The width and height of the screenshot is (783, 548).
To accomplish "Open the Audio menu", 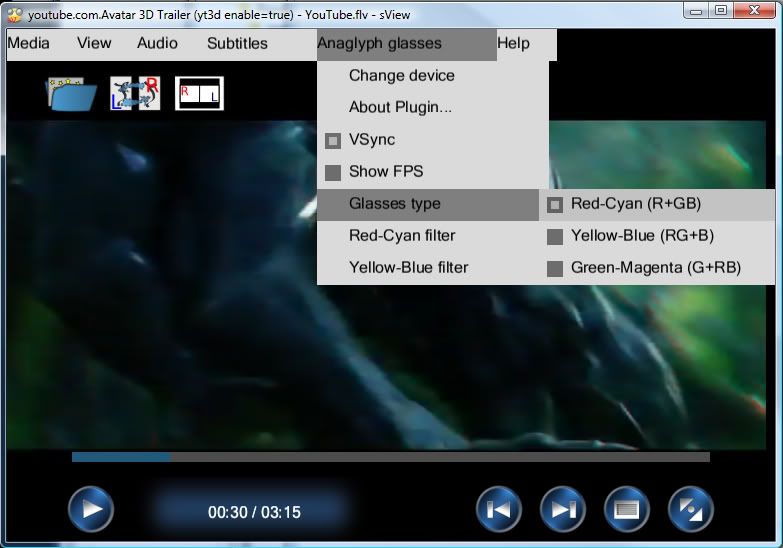I will coord(157,43).
